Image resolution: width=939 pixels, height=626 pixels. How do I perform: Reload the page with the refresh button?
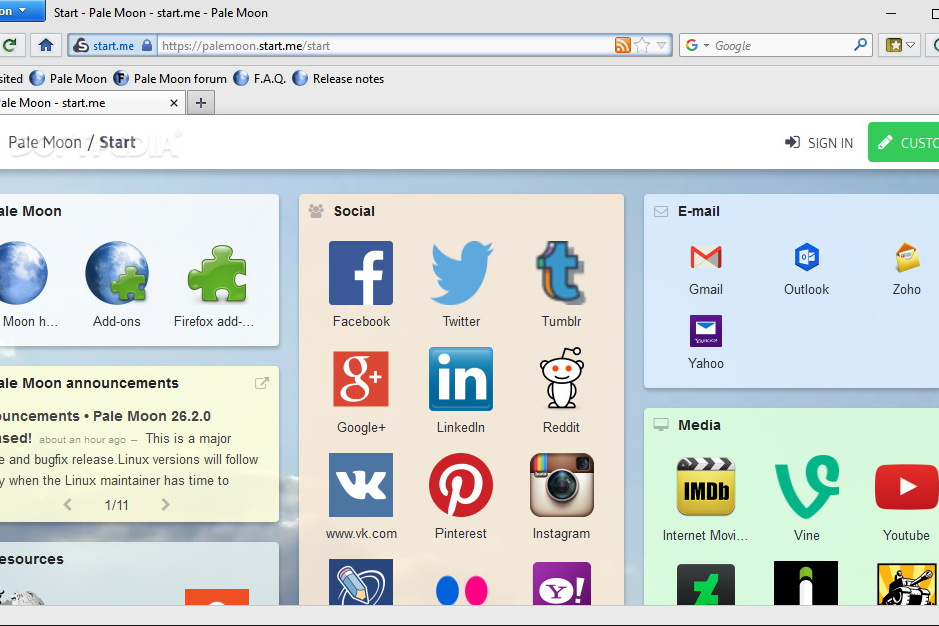tap(10, 46)
